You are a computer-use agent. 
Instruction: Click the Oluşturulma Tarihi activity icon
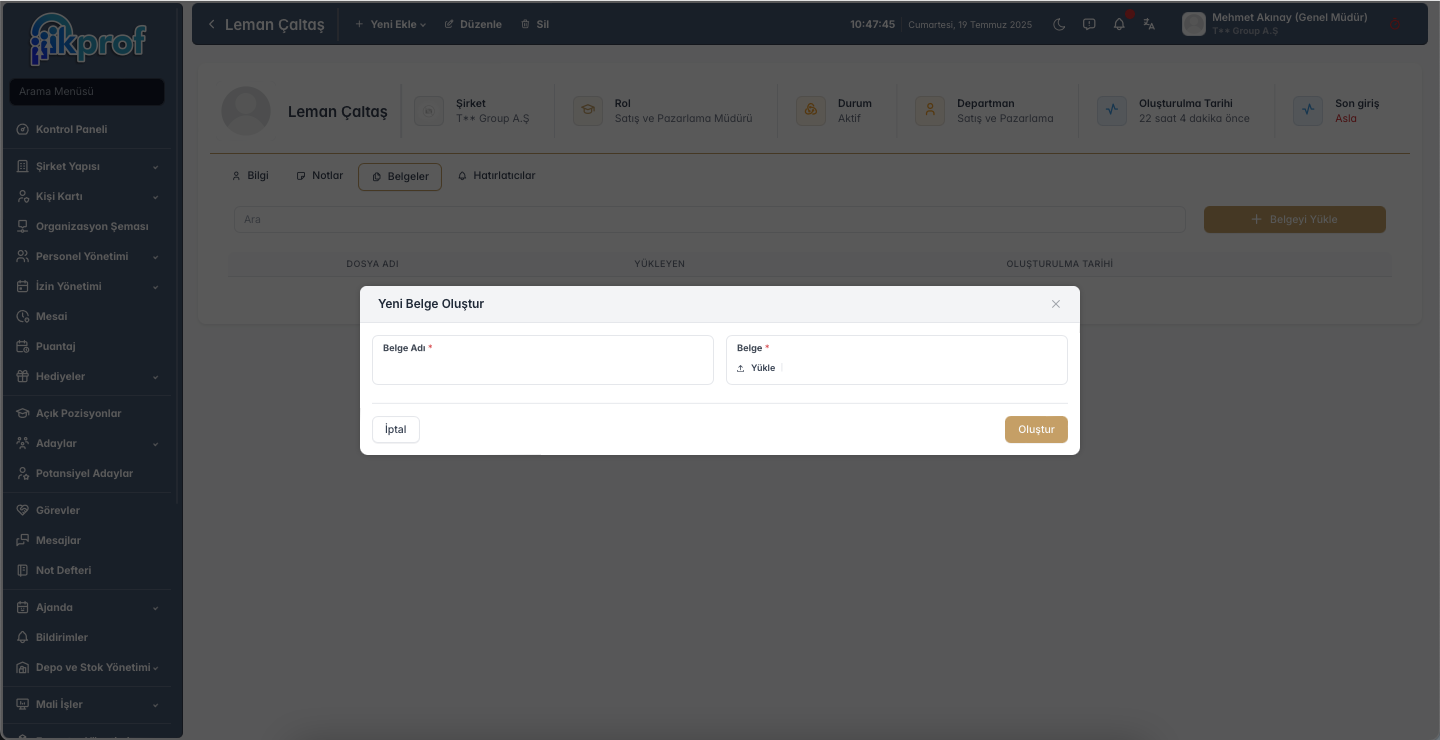click(x=1112, y=111)
